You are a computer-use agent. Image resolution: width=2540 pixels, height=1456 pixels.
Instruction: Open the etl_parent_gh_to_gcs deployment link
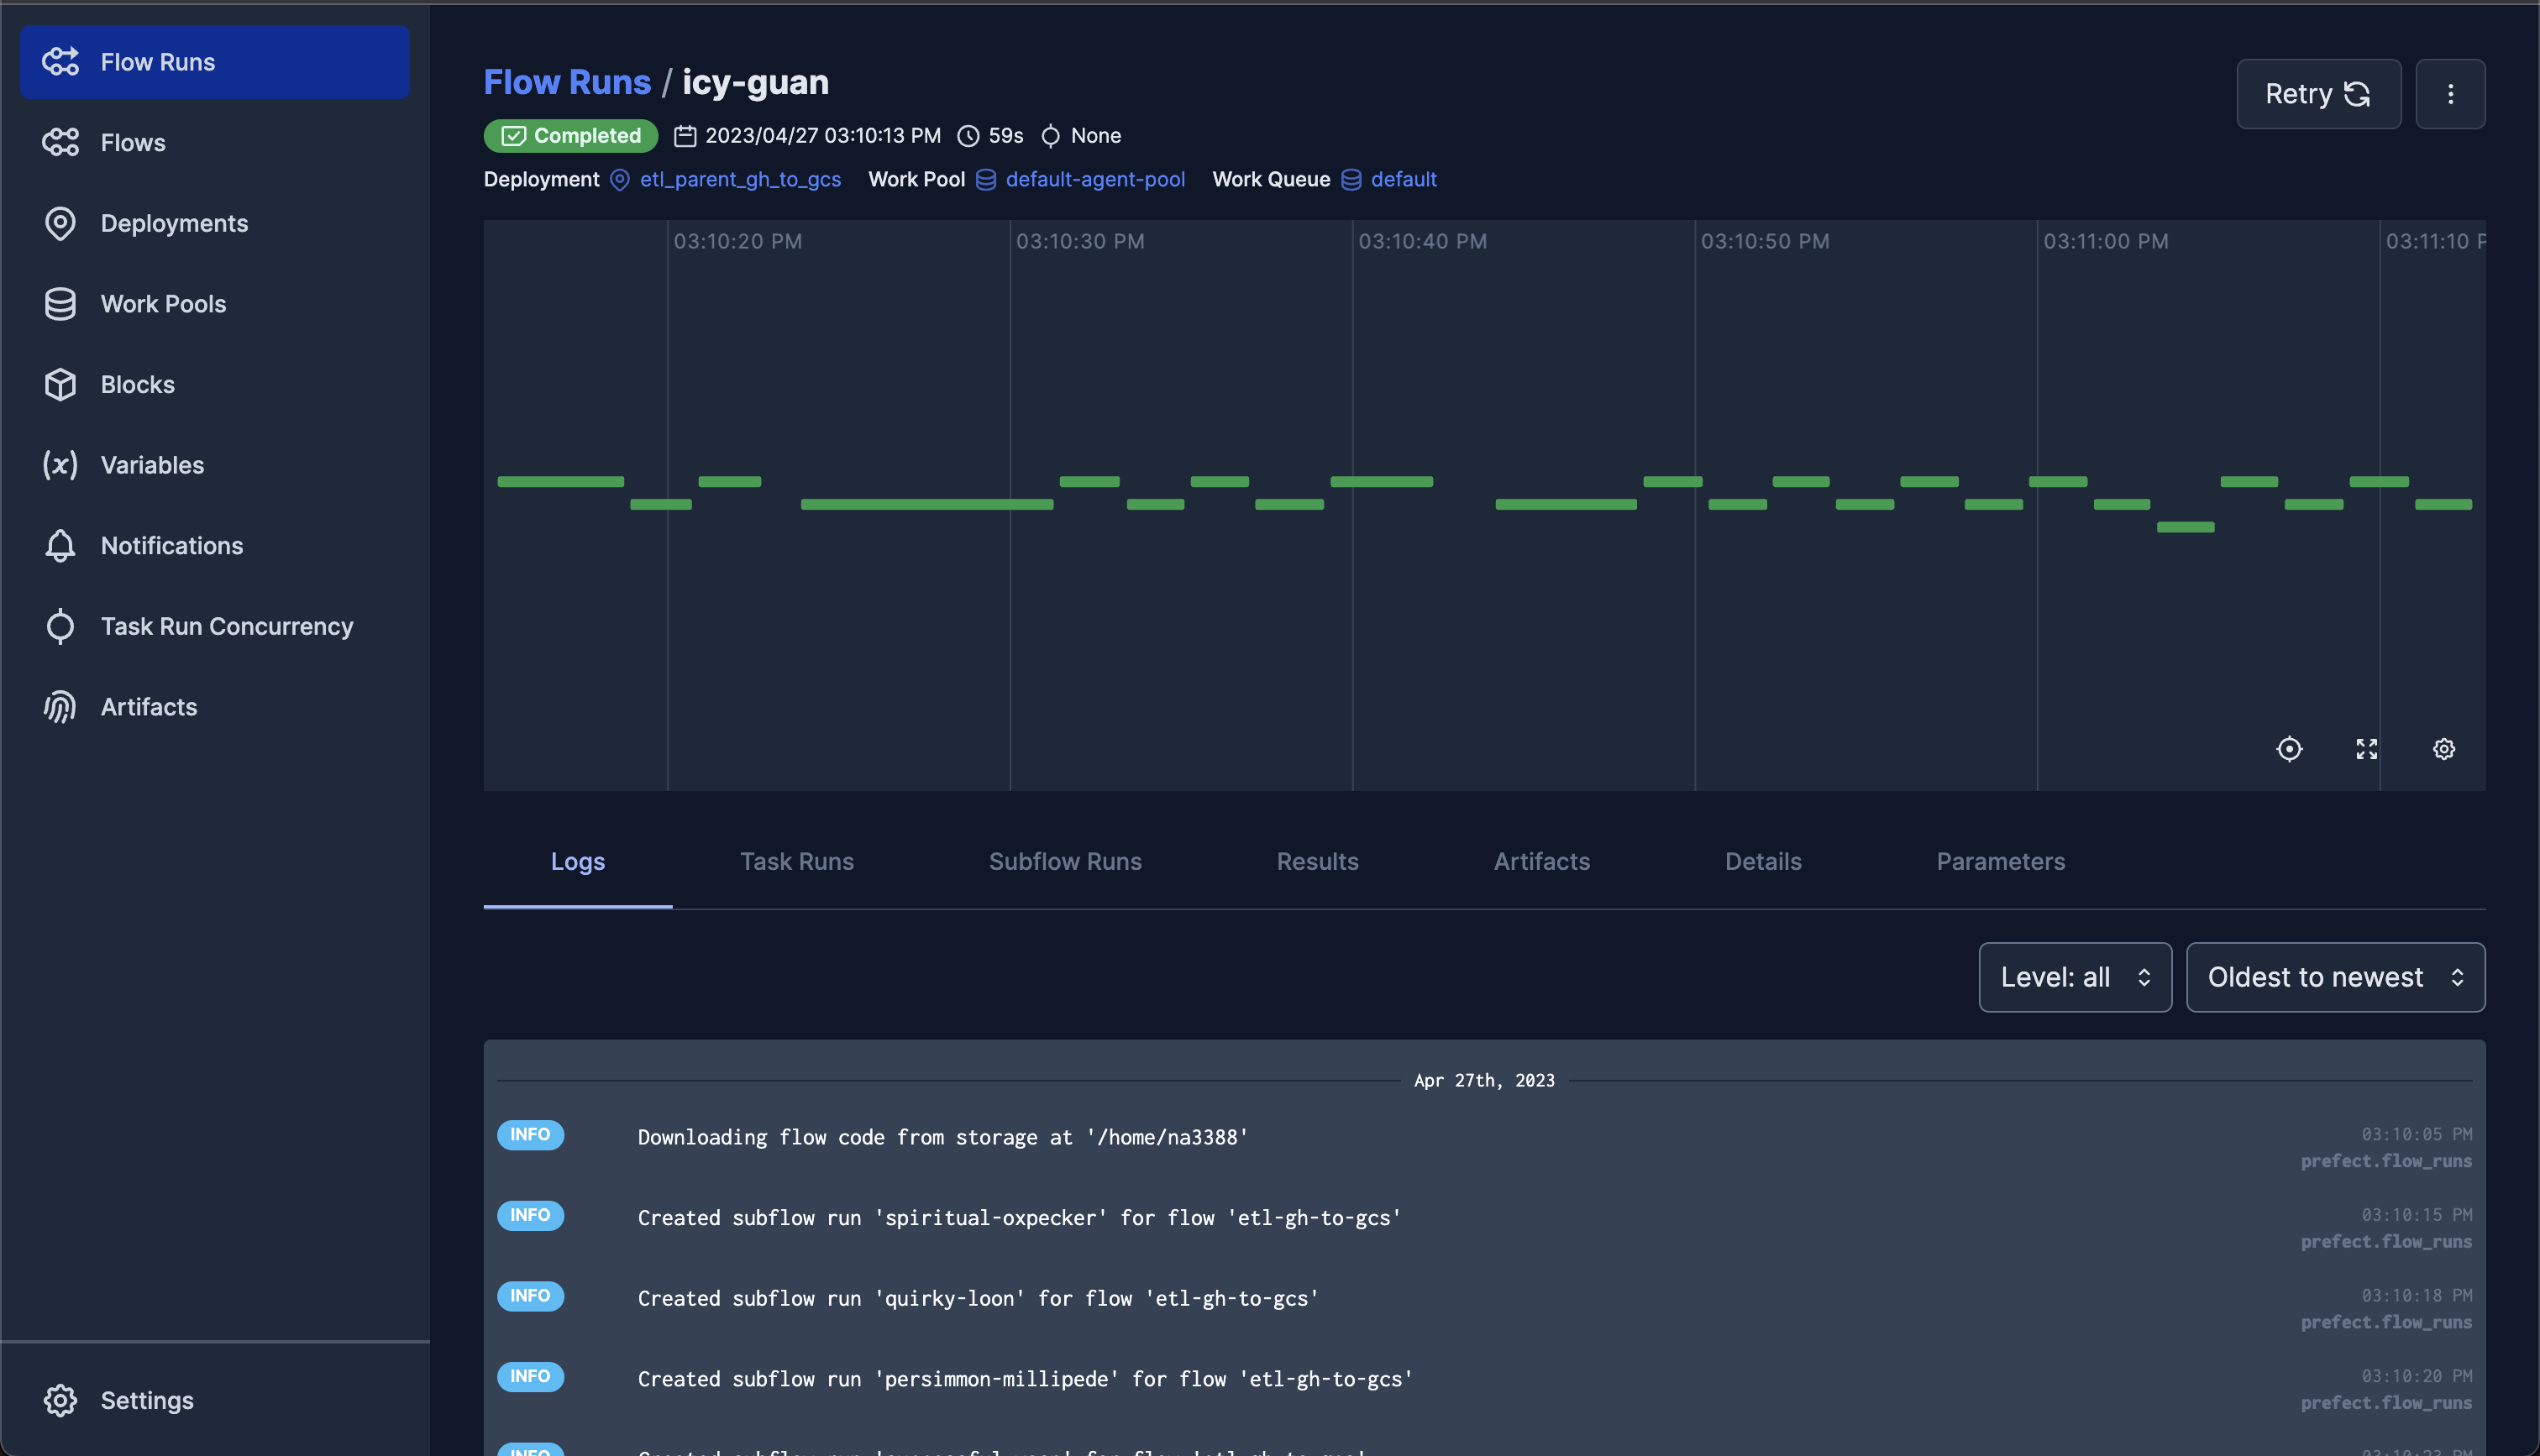pos(740,179)
